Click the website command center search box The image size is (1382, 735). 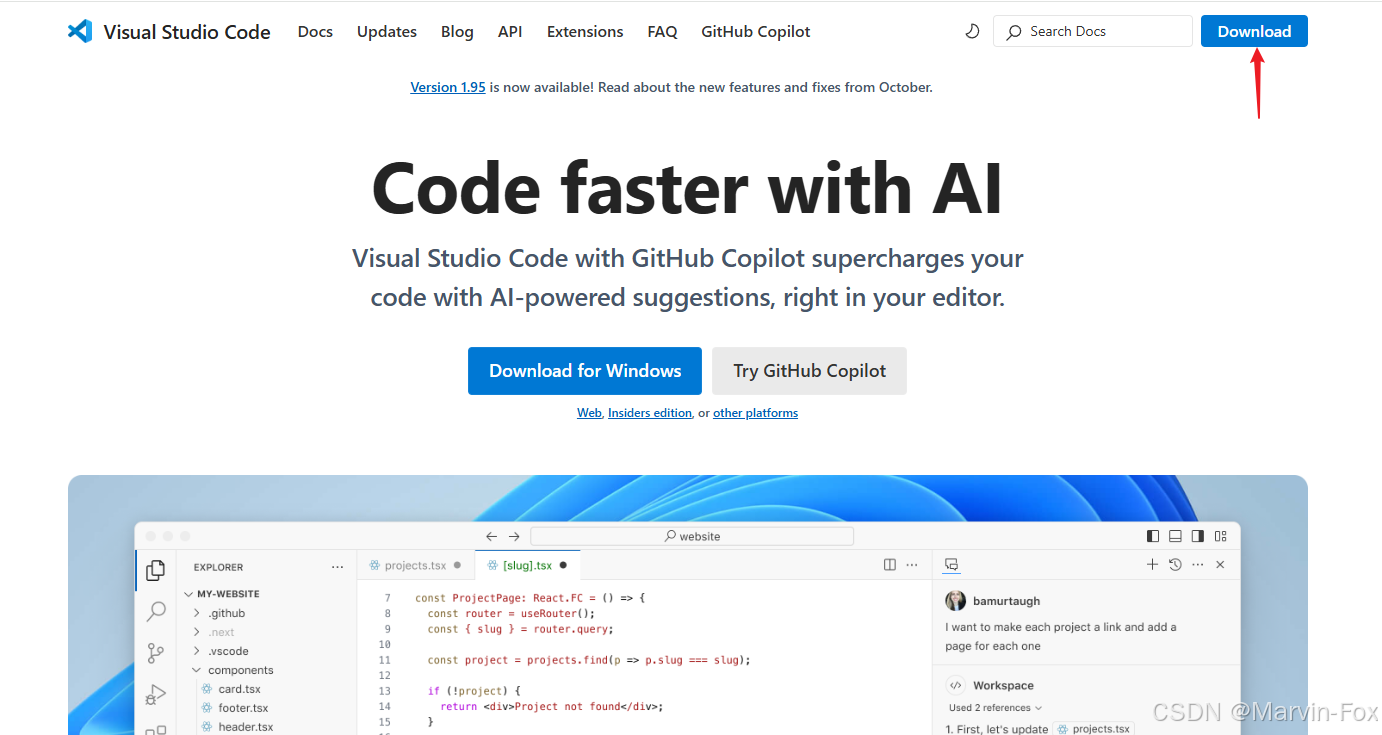click(692, 536)
